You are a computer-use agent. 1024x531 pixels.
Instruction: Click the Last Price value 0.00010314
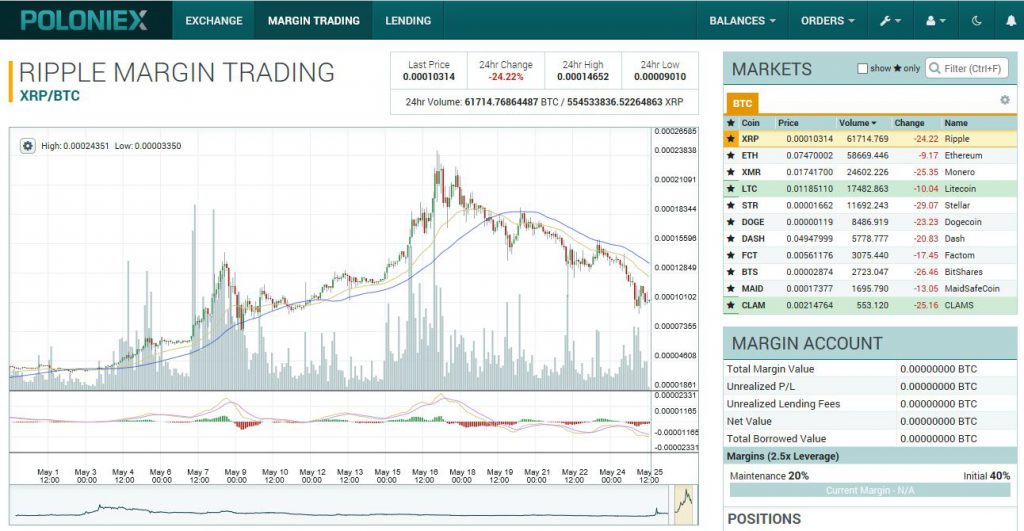click(428, 77)
